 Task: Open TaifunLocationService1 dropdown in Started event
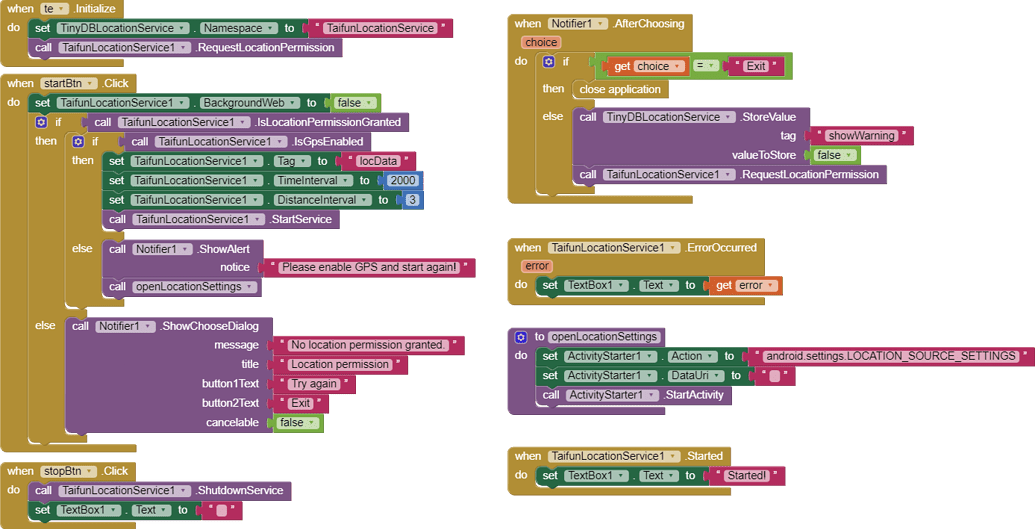click(614, 456)
